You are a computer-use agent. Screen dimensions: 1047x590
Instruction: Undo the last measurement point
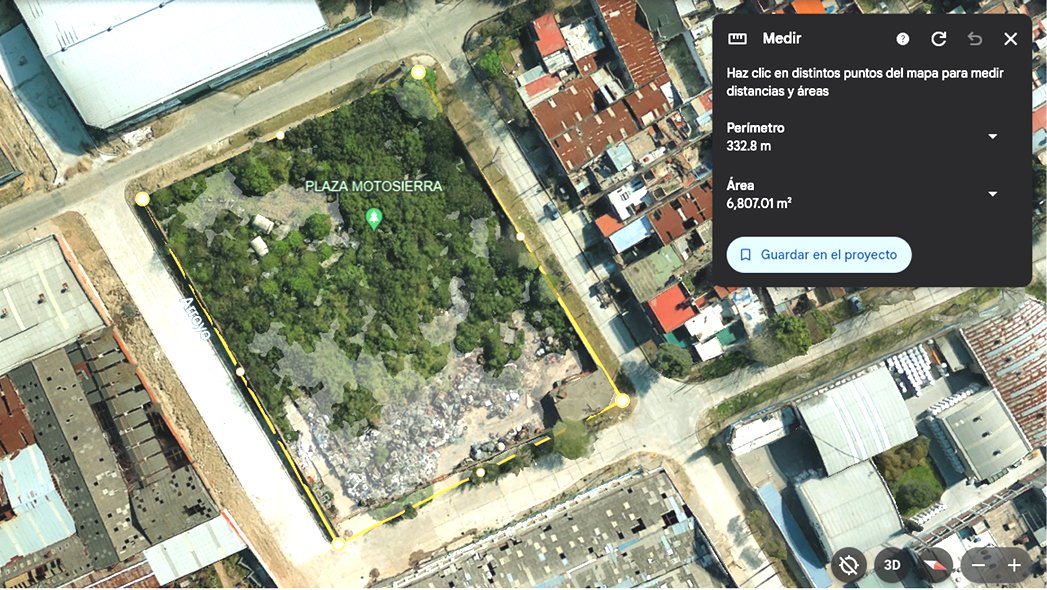point(975,39)
